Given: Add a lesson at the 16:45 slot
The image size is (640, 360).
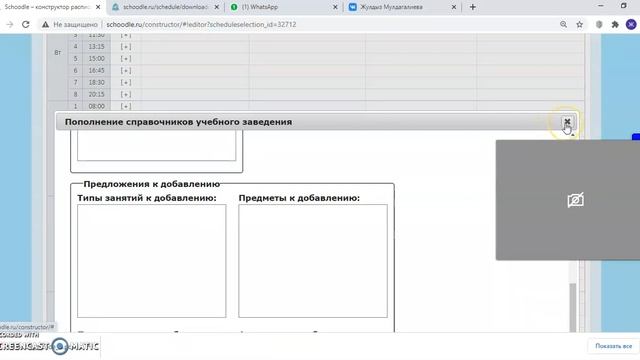Looking at the screenshot, I should point(126,70).
